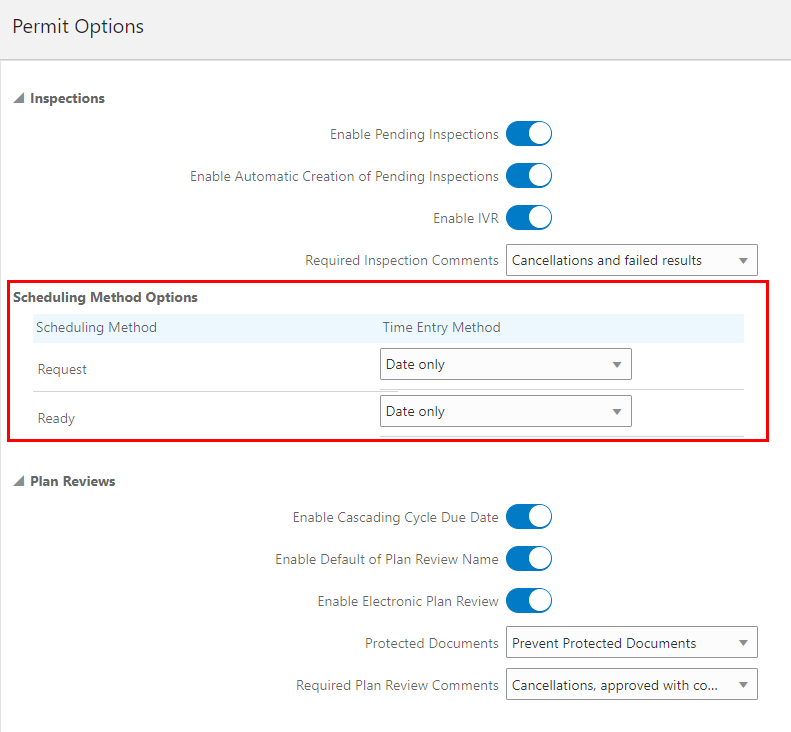Click the Plan Reviews section heading
Screen dimensions: 791x732
point(72,481)
